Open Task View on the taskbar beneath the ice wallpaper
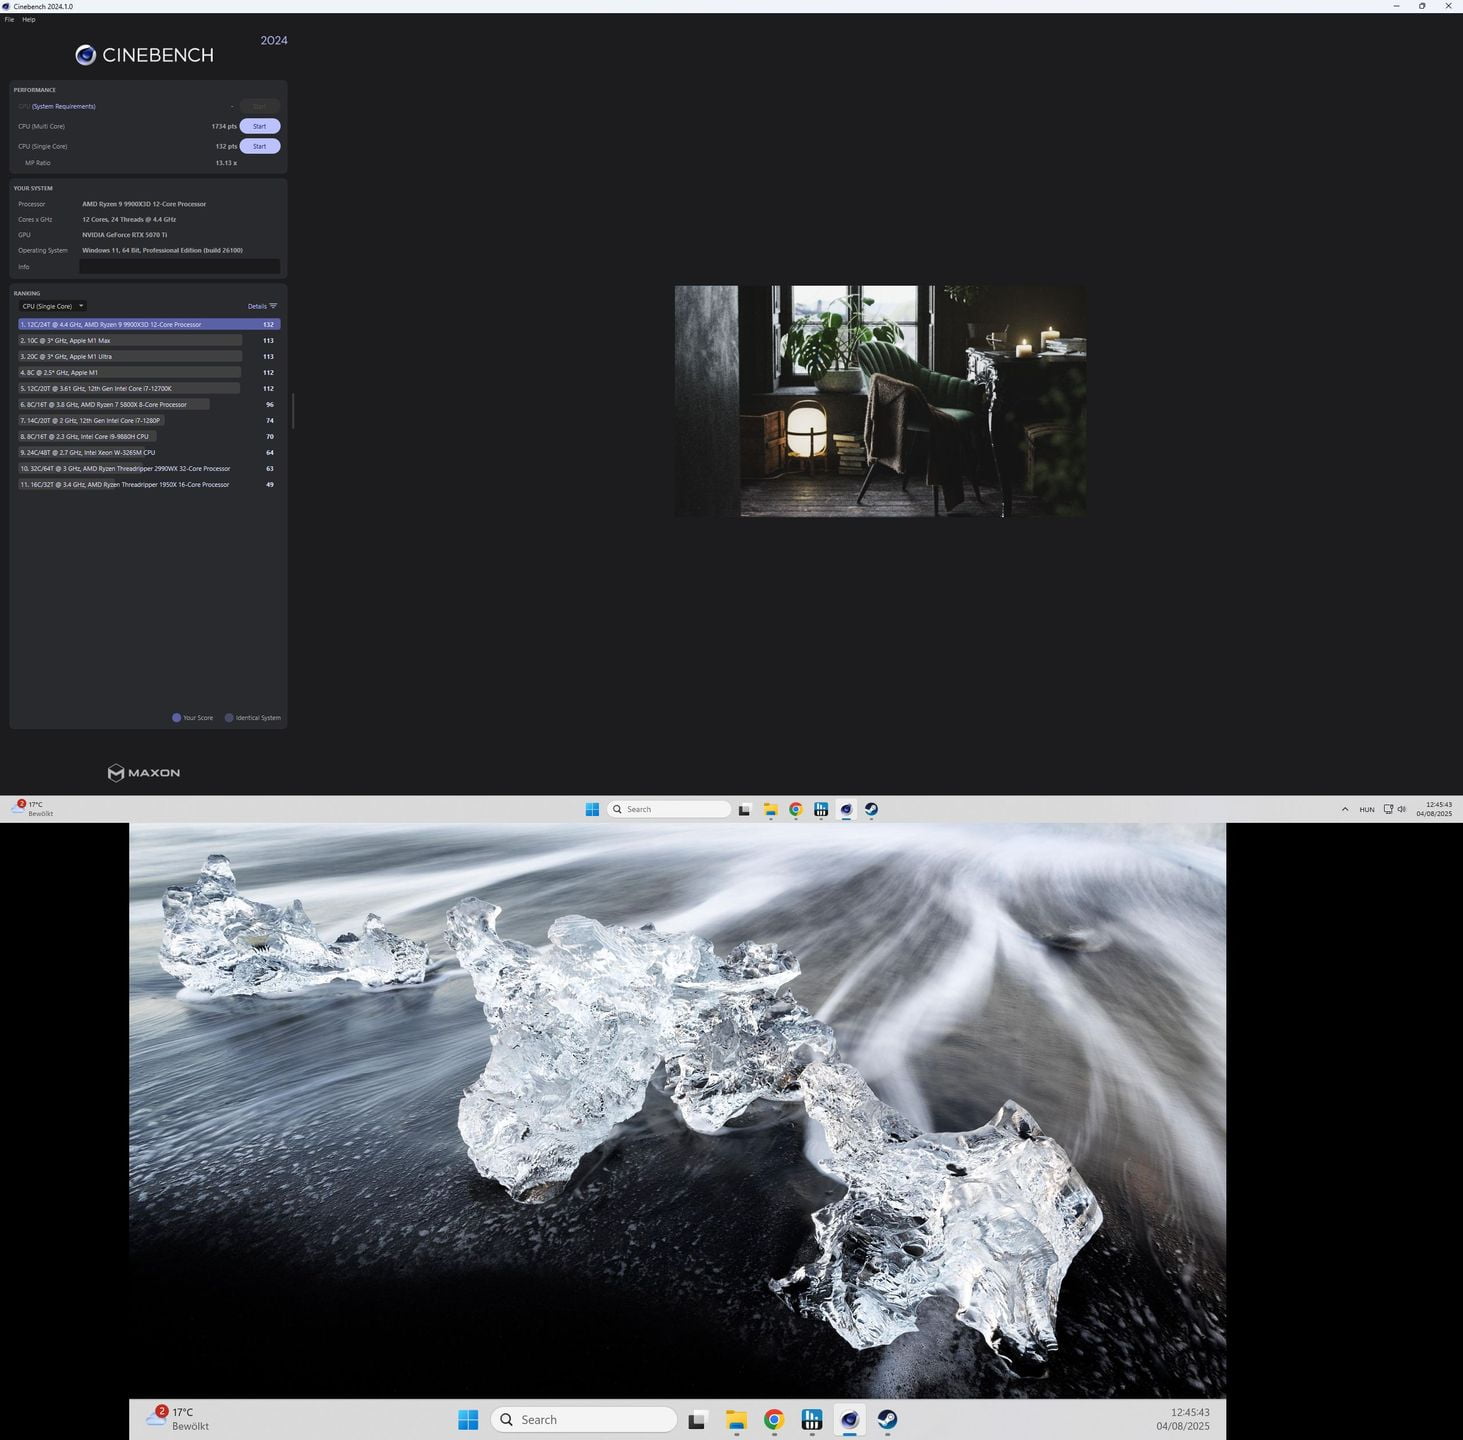Viewport: 1463px width, 1440px height. (698, 1419)
